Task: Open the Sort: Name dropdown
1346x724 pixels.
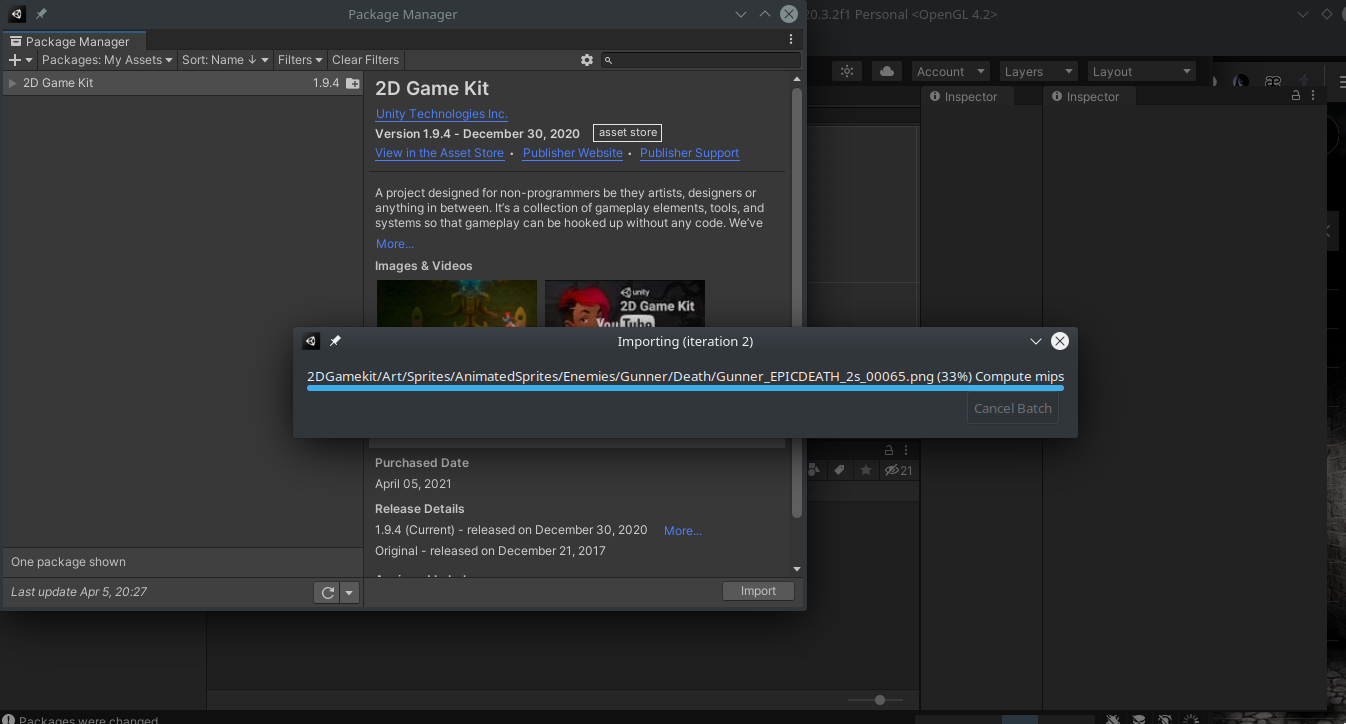Action: coord(225,60)
